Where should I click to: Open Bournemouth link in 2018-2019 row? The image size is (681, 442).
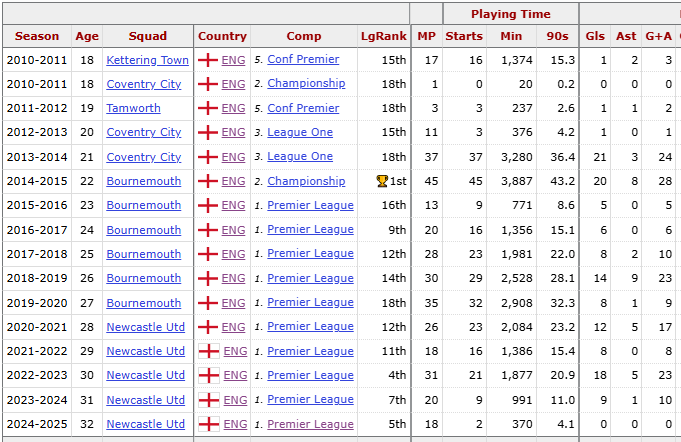[144, 278]
